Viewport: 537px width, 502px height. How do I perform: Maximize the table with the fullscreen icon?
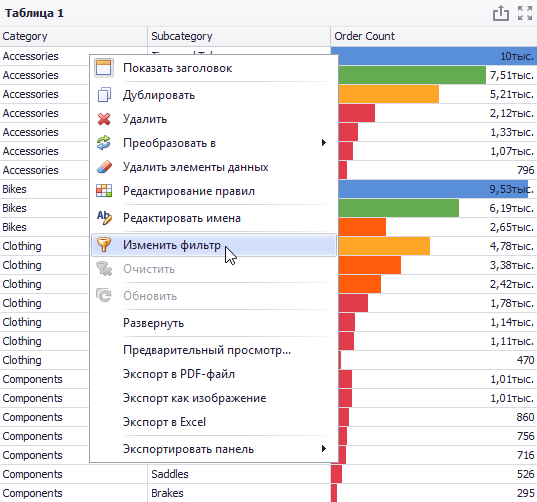[525, 13]
